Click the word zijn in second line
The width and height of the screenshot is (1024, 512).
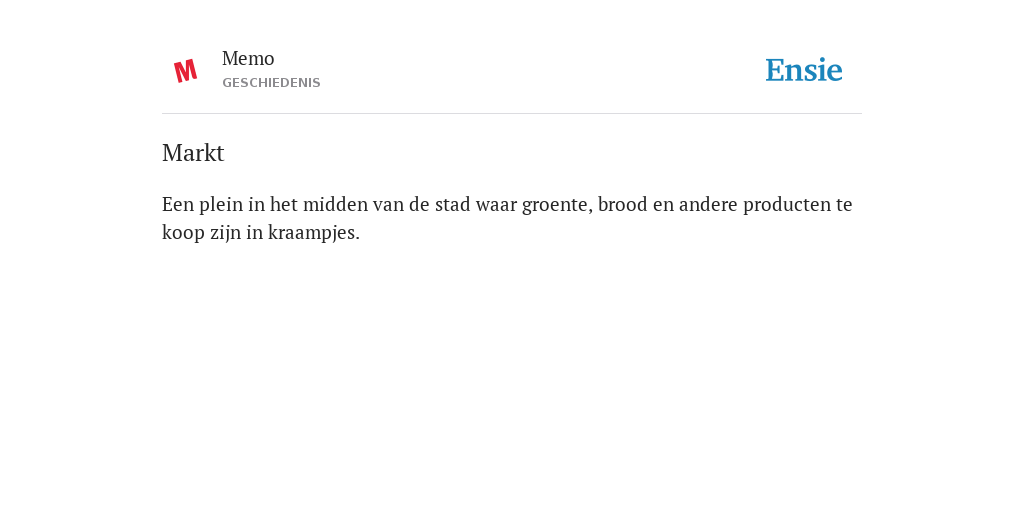click(225, 233)
